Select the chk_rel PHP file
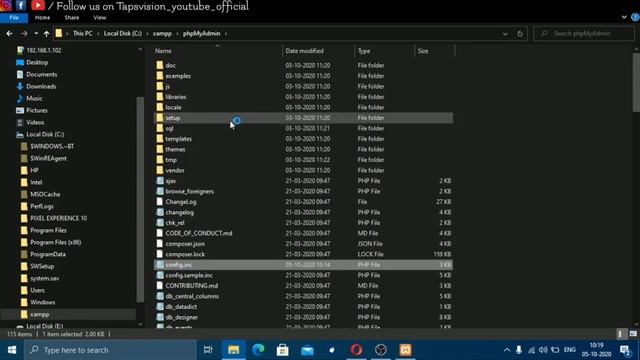The width and height of the screenshot is (640, 360). [303, 223]
